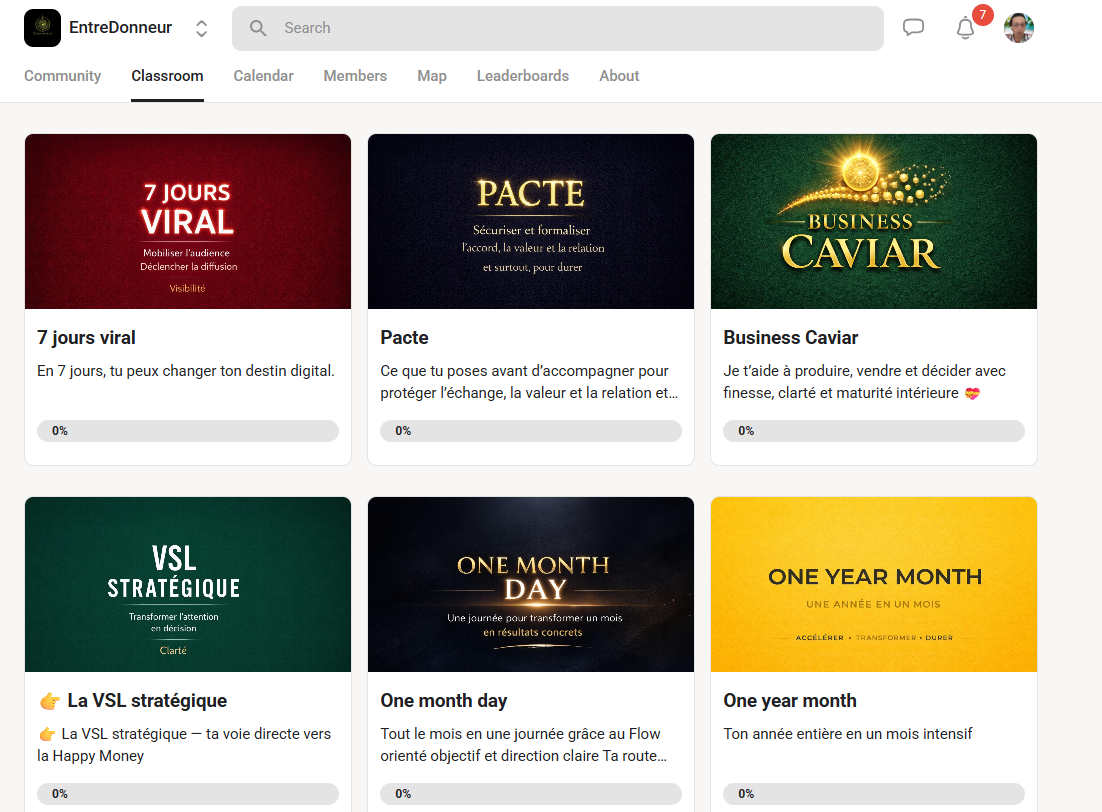This screenshot has width=1102, height=812.
Task: Click the 7 jours viral progress bar
Action: [188, 431]
